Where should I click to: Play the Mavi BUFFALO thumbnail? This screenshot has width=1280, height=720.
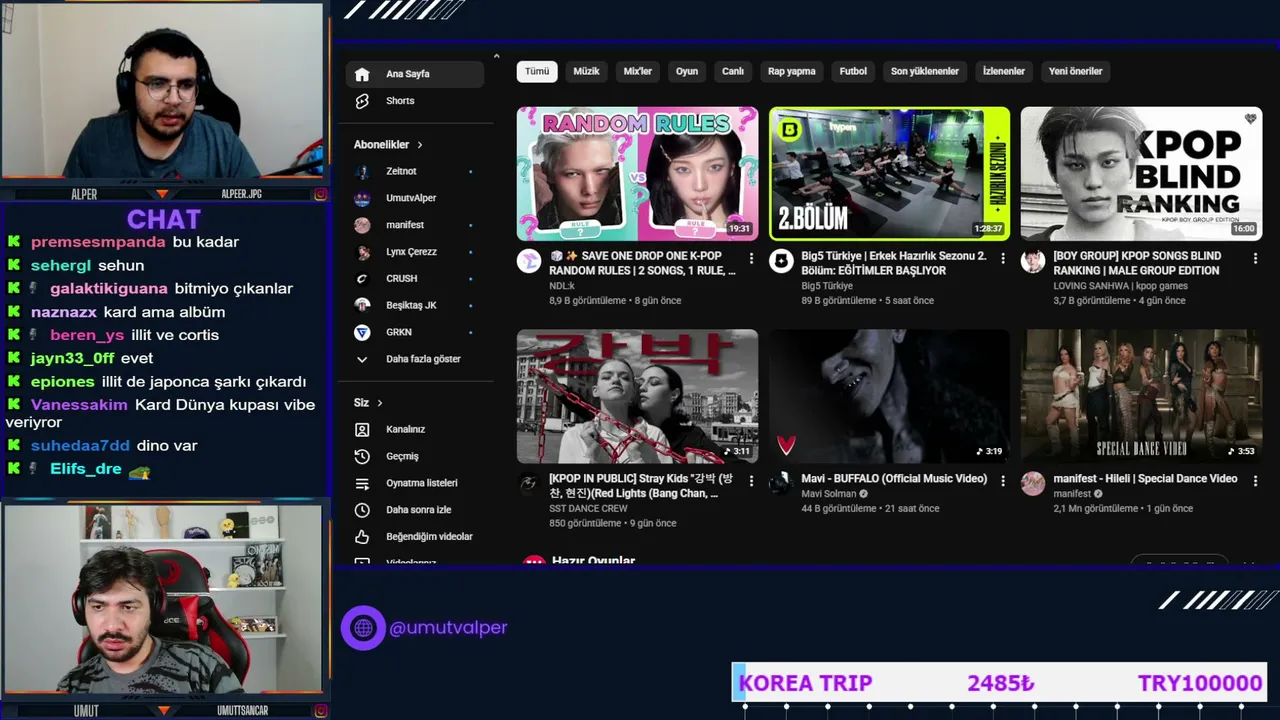[889, 396]
